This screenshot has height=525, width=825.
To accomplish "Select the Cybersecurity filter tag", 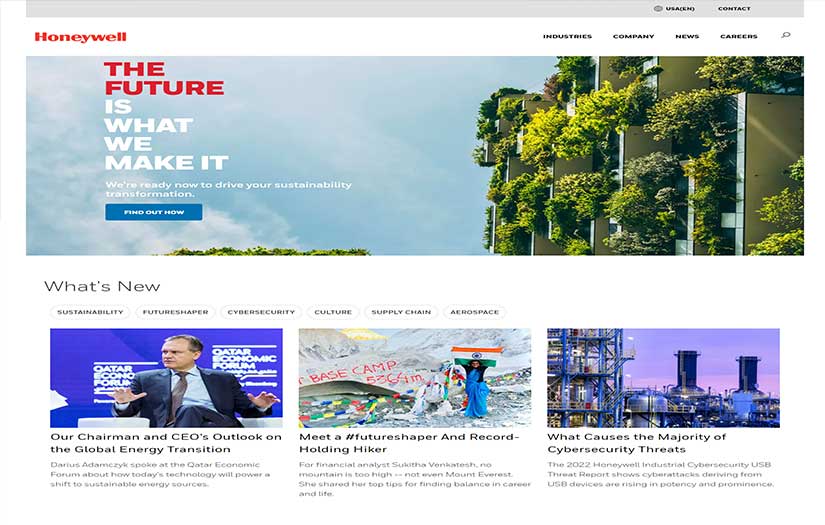I will [261, 312].
